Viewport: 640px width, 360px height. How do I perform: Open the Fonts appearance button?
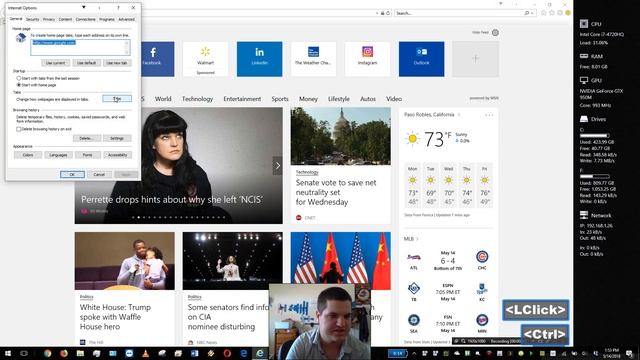coord(87,155)
